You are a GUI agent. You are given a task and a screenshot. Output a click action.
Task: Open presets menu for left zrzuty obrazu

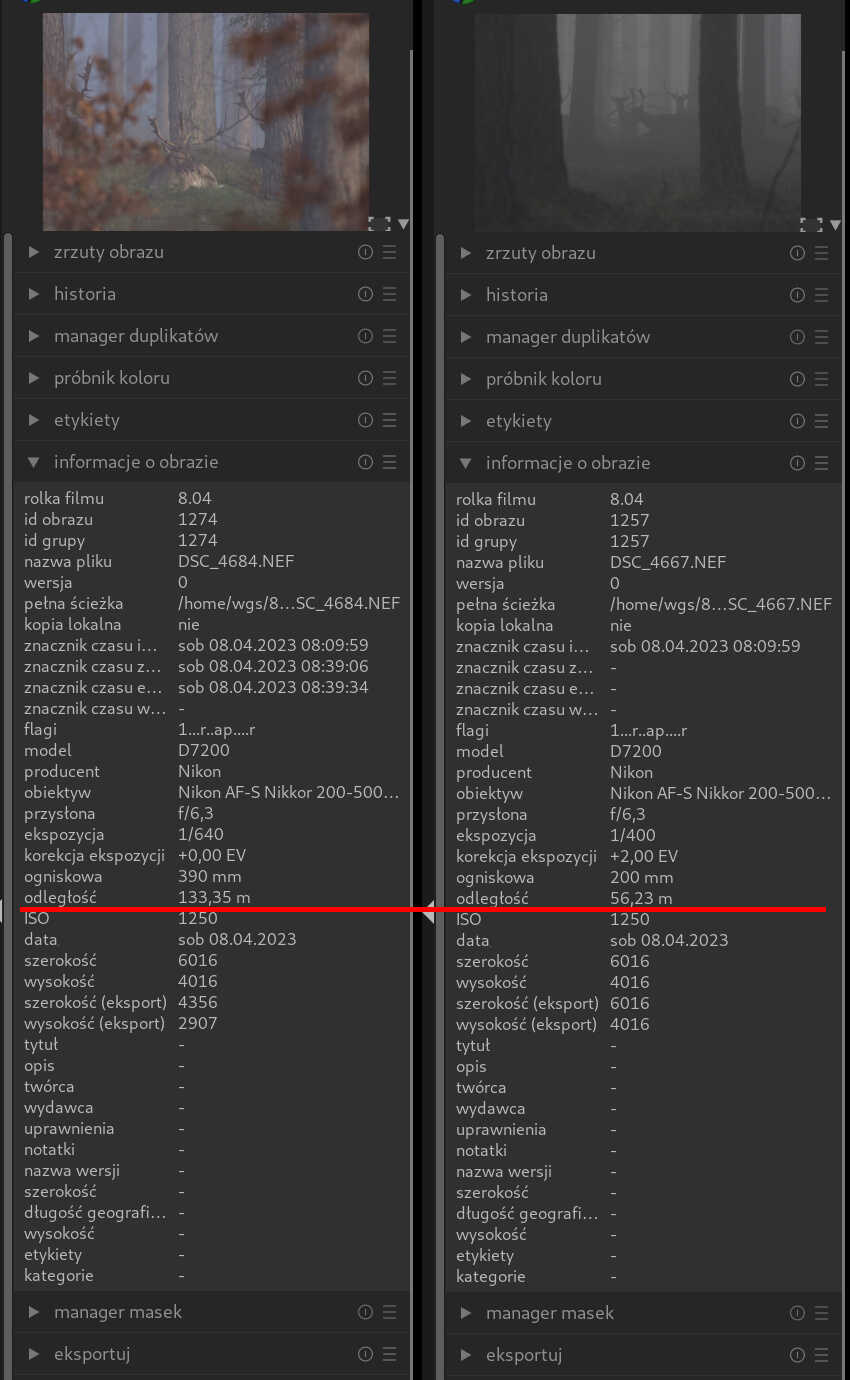(x=389, y=252)
